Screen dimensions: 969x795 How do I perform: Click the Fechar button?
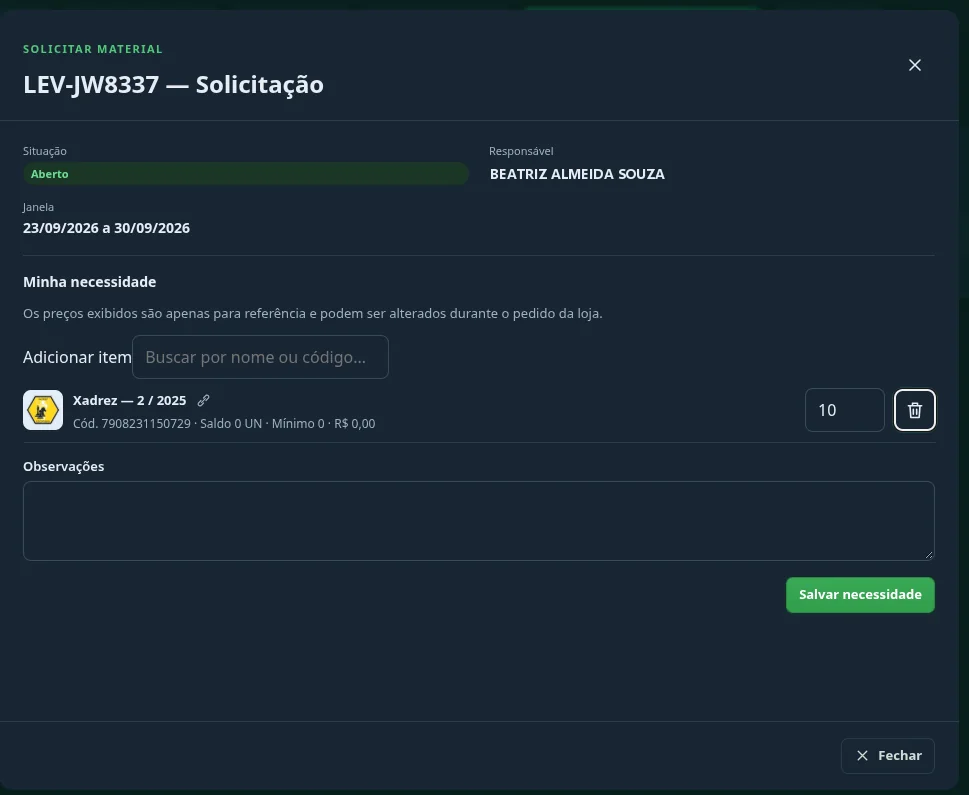pos(887,755)
